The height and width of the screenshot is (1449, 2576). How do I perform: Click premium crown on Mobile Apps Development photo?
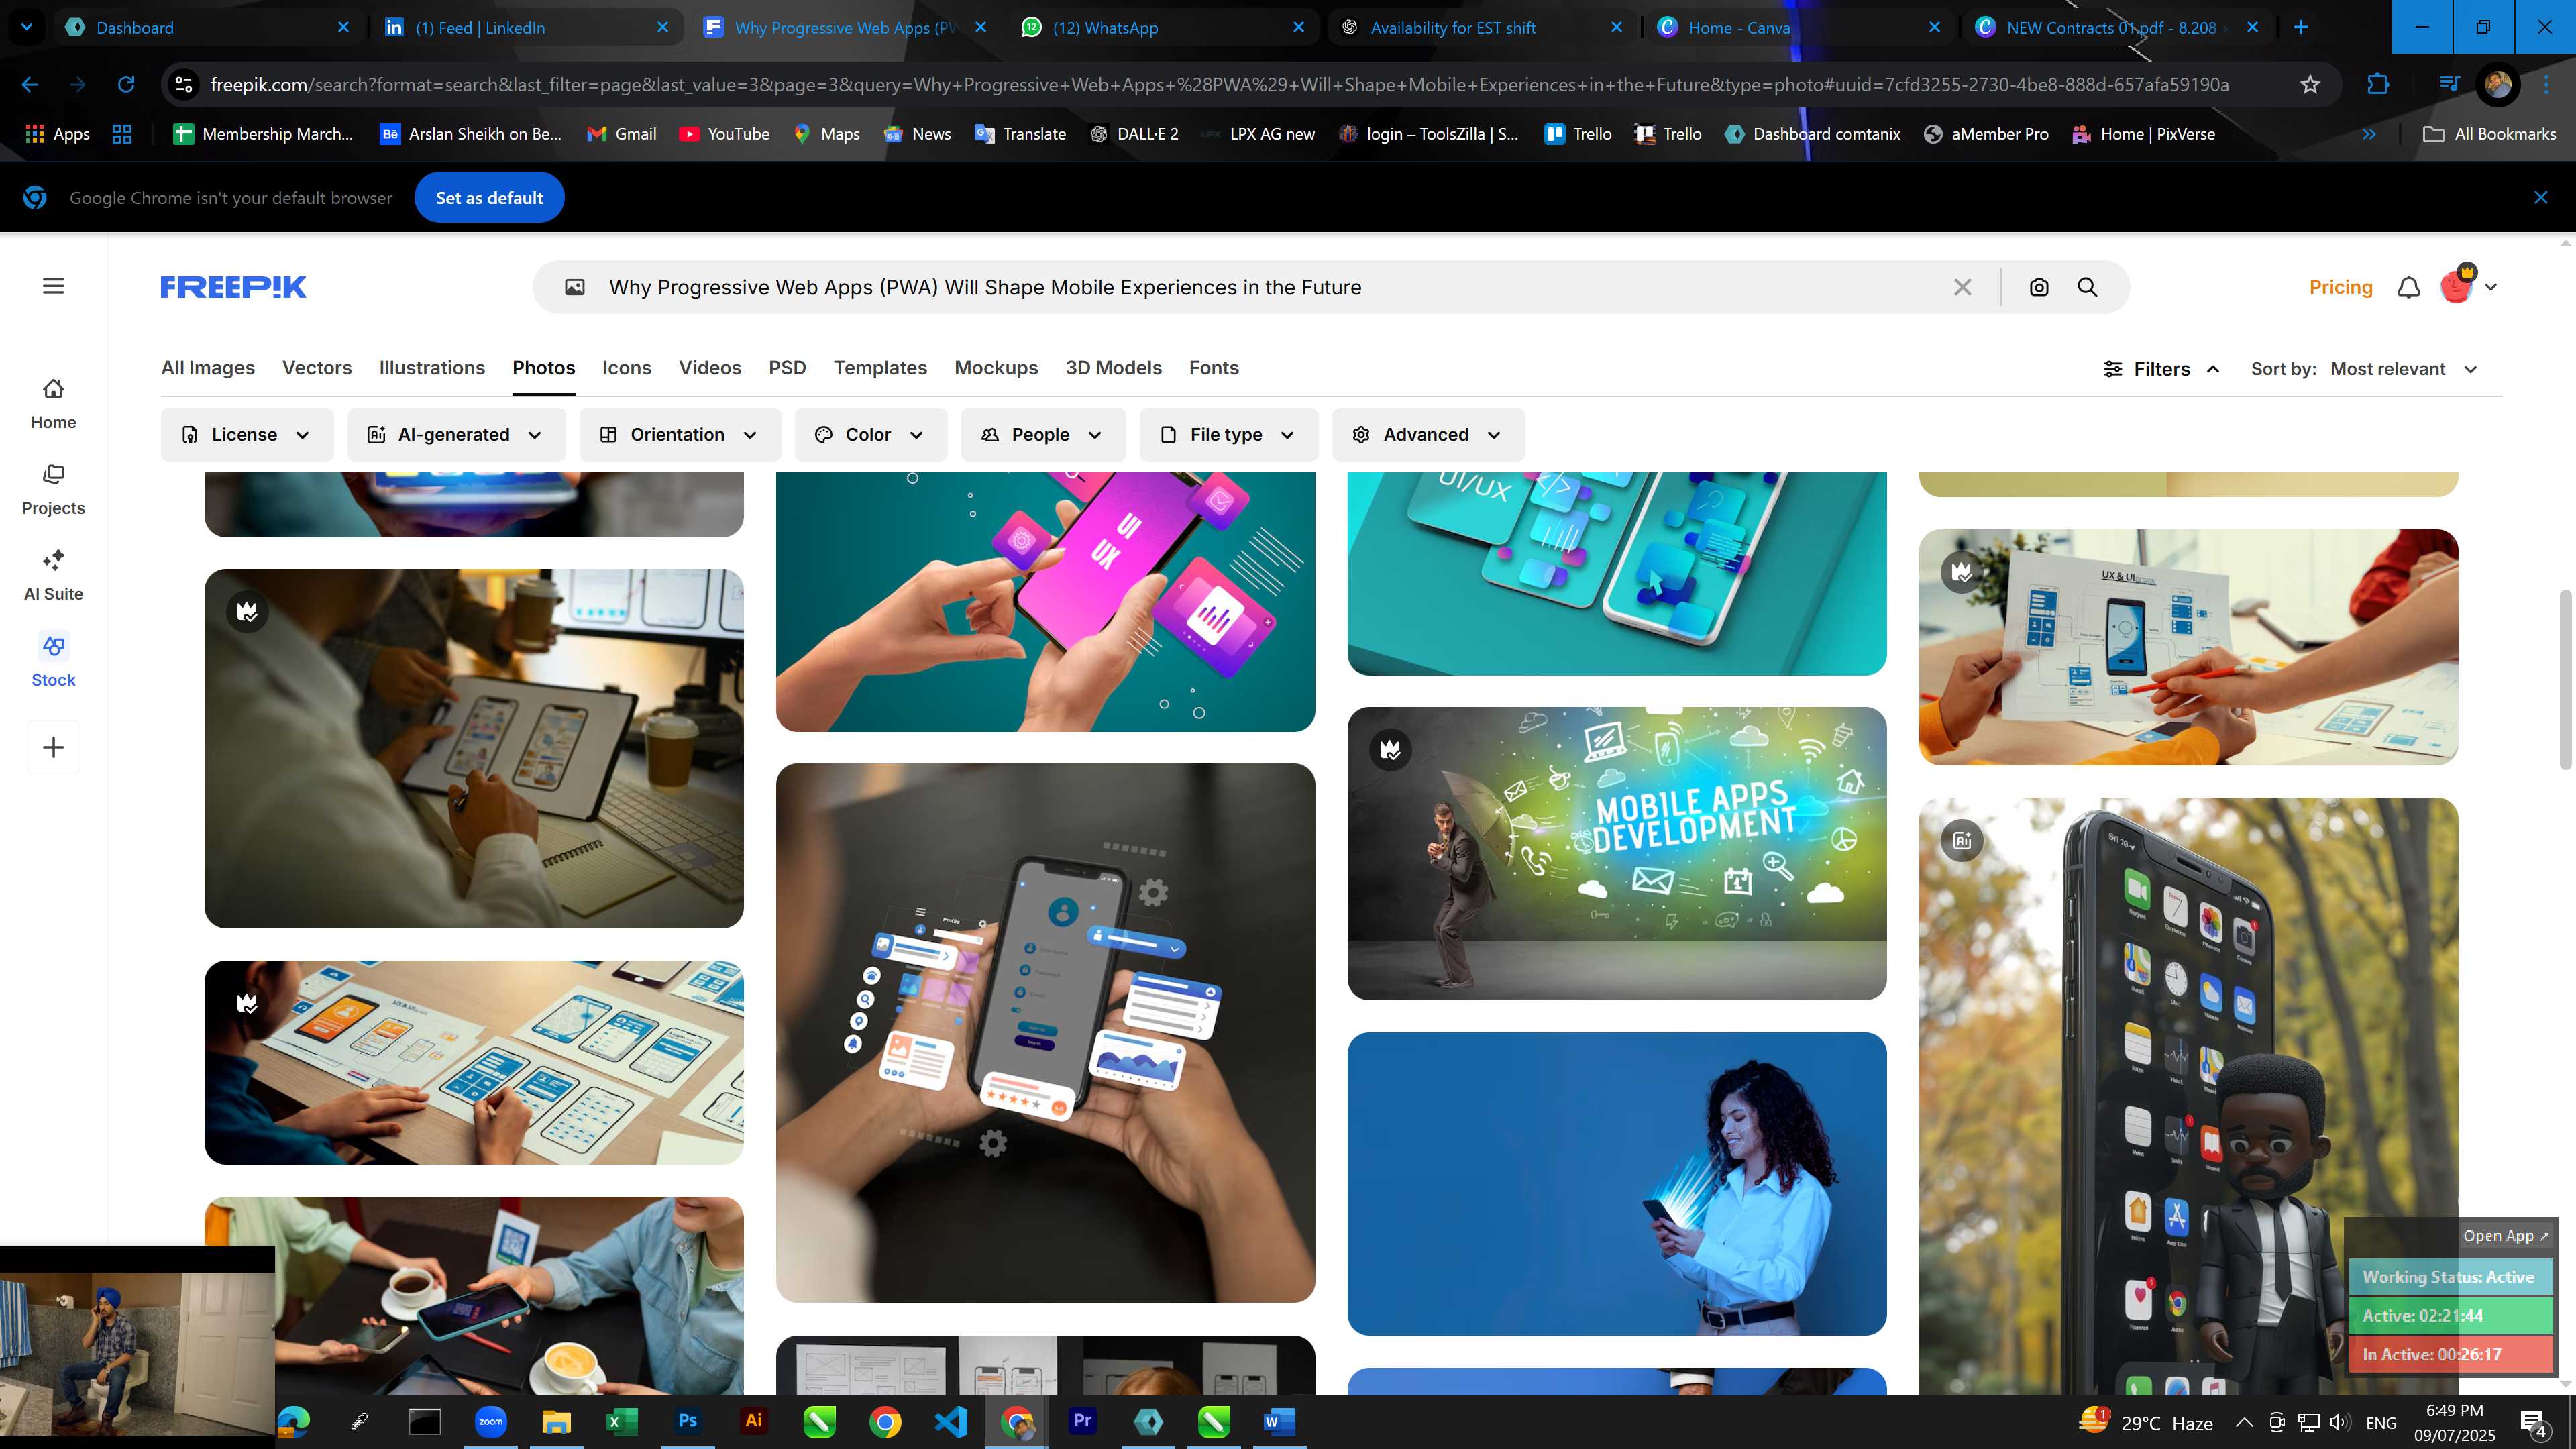point(1390,749)
